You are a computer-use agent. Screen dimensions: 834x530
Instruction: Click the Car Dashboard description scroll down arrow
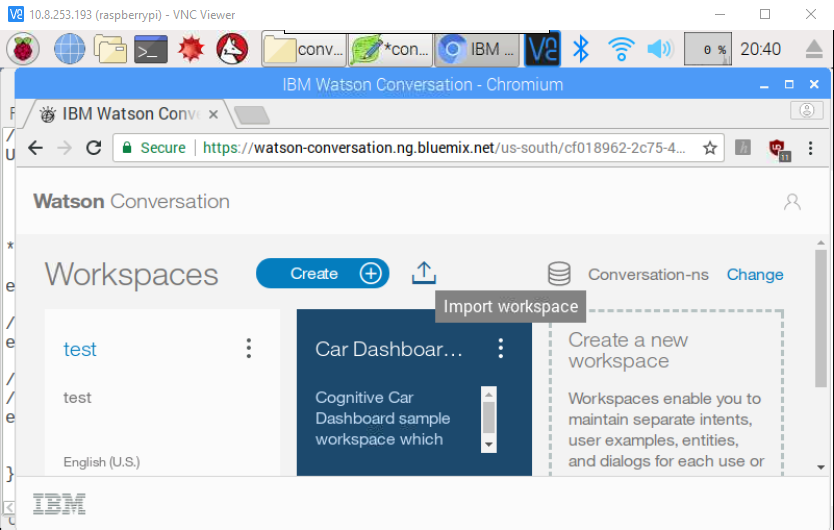coord(488,444)
